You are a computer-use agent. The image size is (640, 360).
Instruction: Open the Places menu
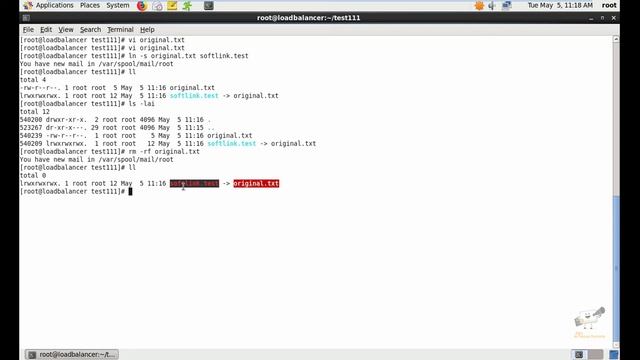point(90,5)
